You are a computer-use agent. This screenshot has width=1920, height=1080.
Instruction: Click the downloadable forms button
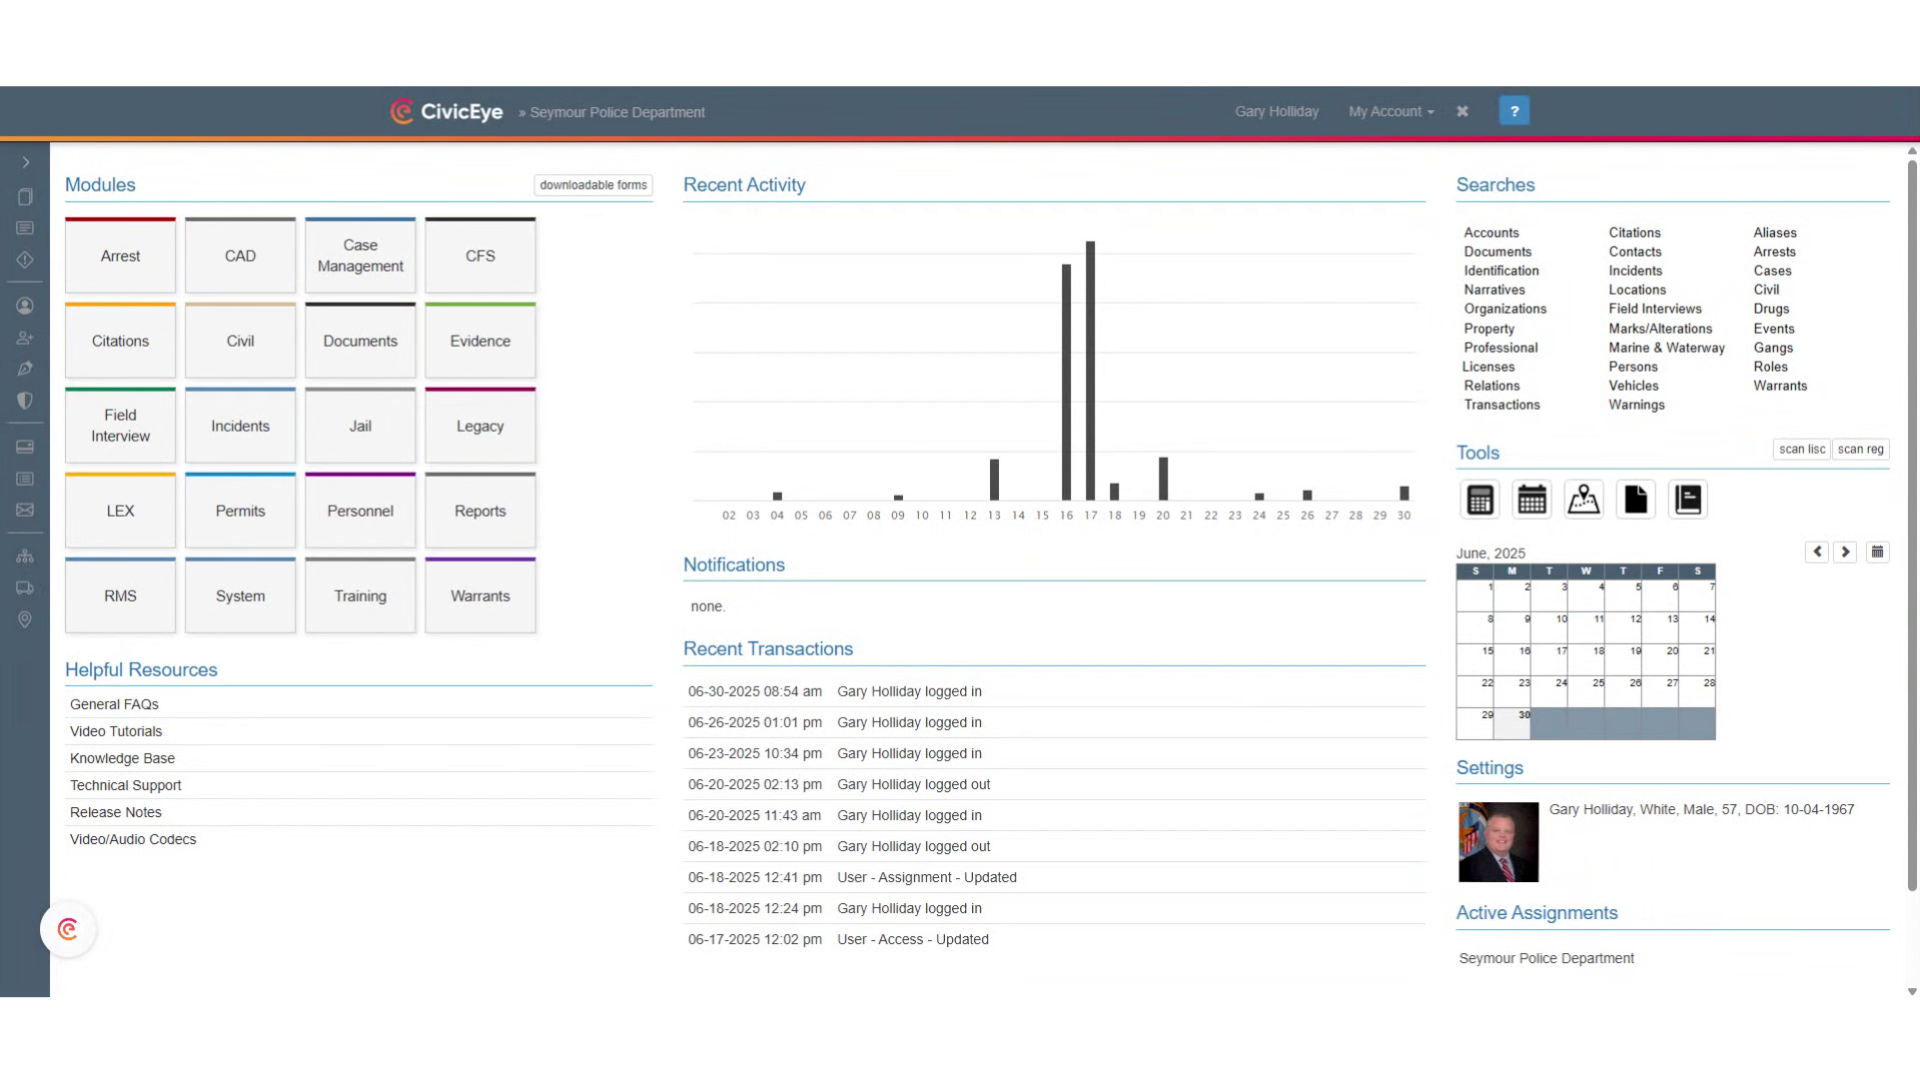pyautogui.click(x=593, y=185)
